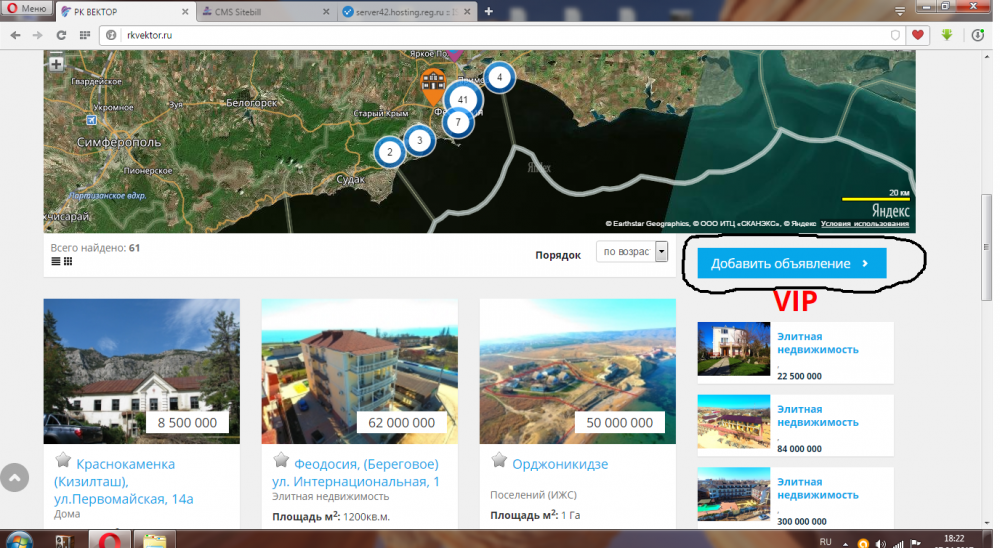Click the scroll-to-top arrow button

pos(15,478)
